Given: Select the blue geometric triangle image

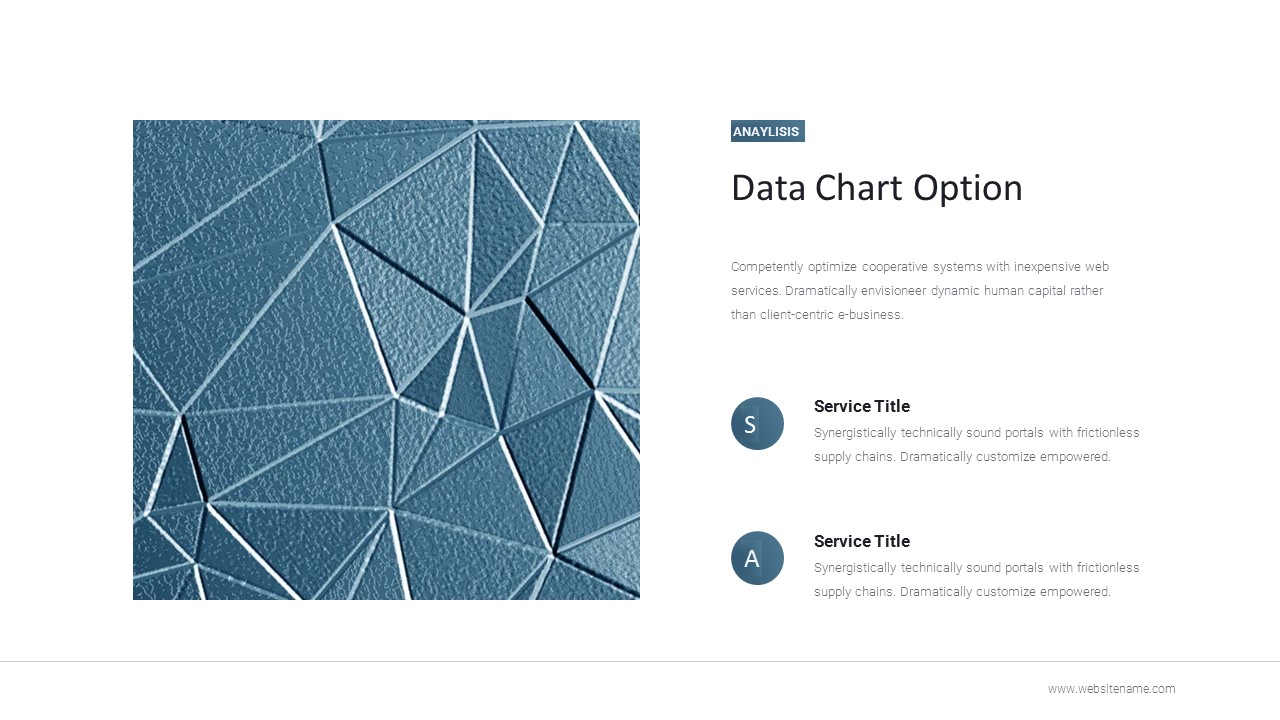Looking at the screenshot, I should (386, 360).
